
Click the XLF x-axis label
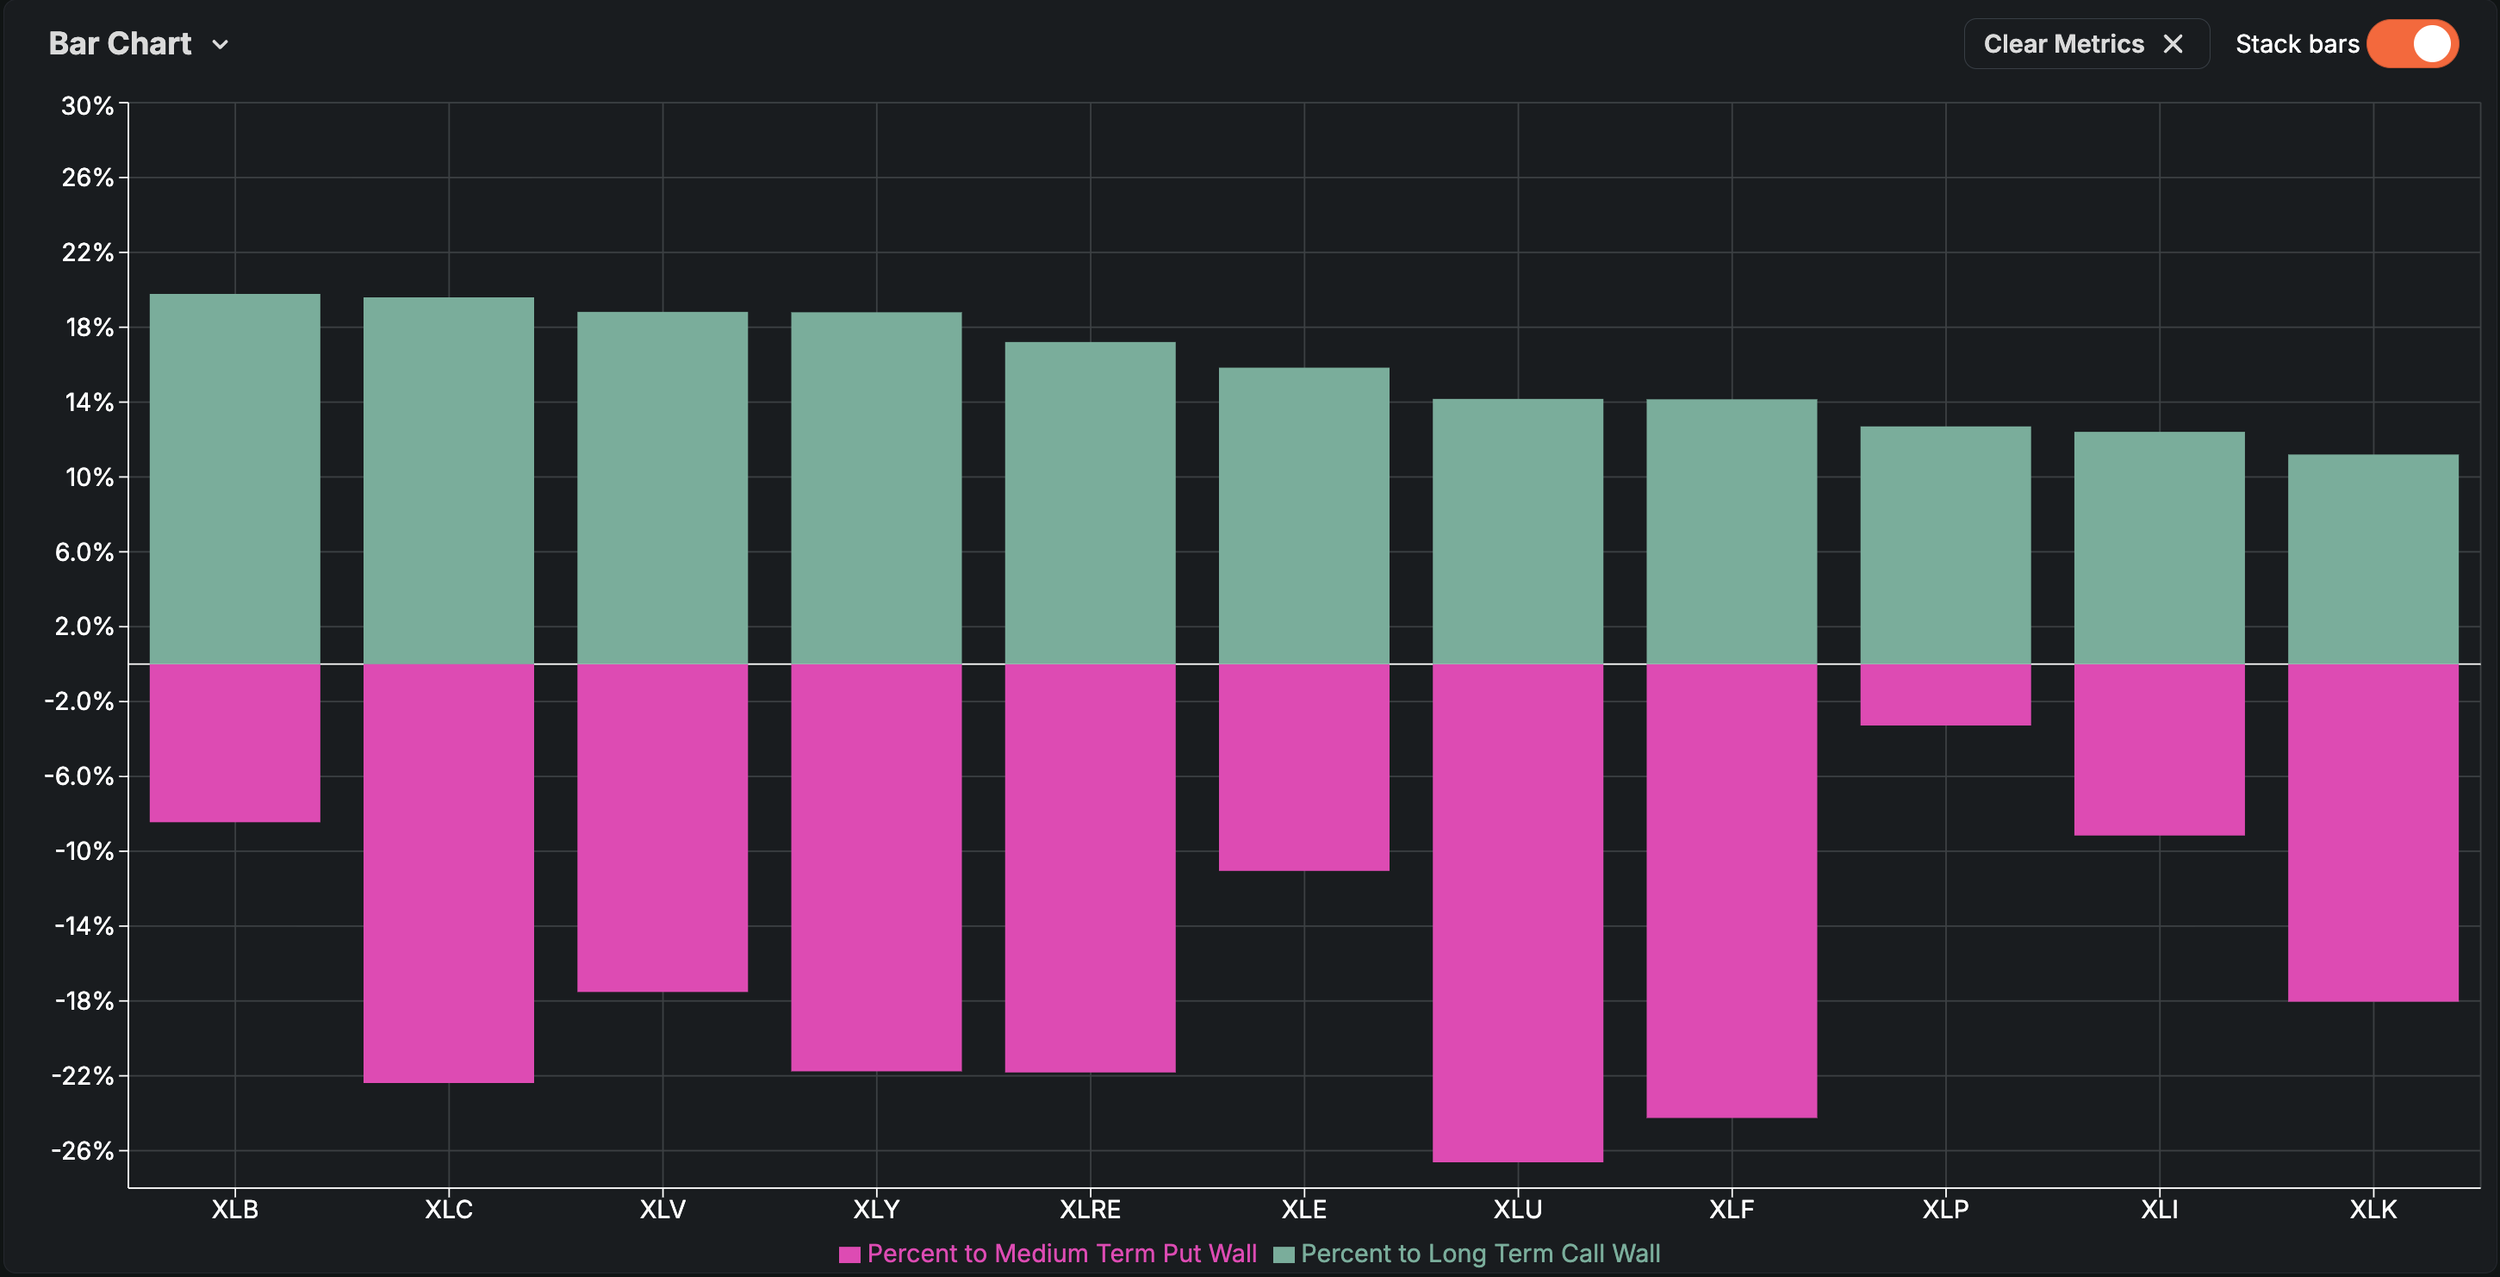click(x=1731, y=1210)
